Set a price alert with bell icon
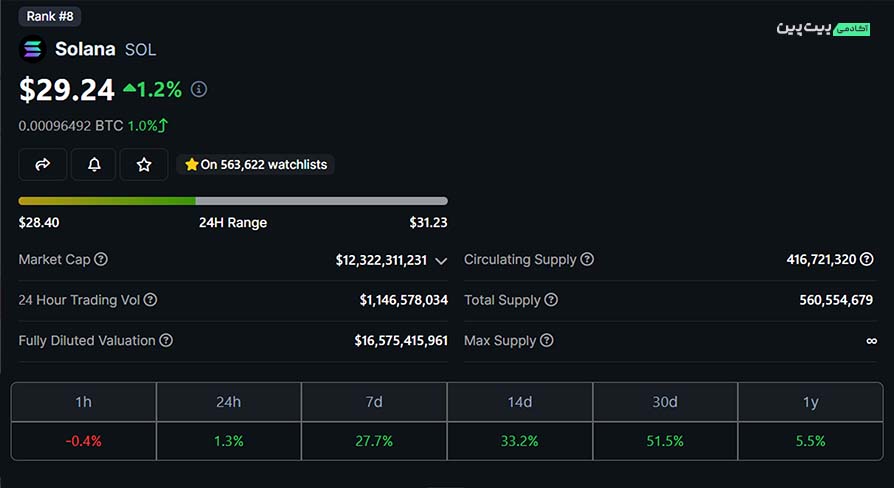Screen dimensions: 894x488 click(x=94, y=165)
